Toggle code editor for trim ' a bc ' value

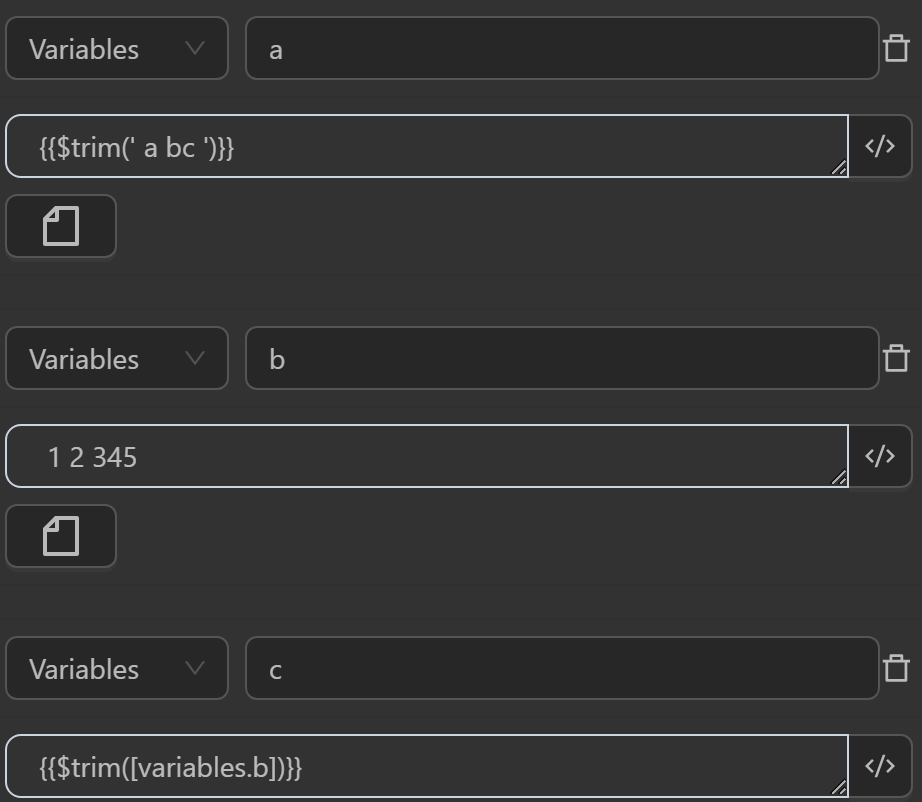tap(880, 147)
